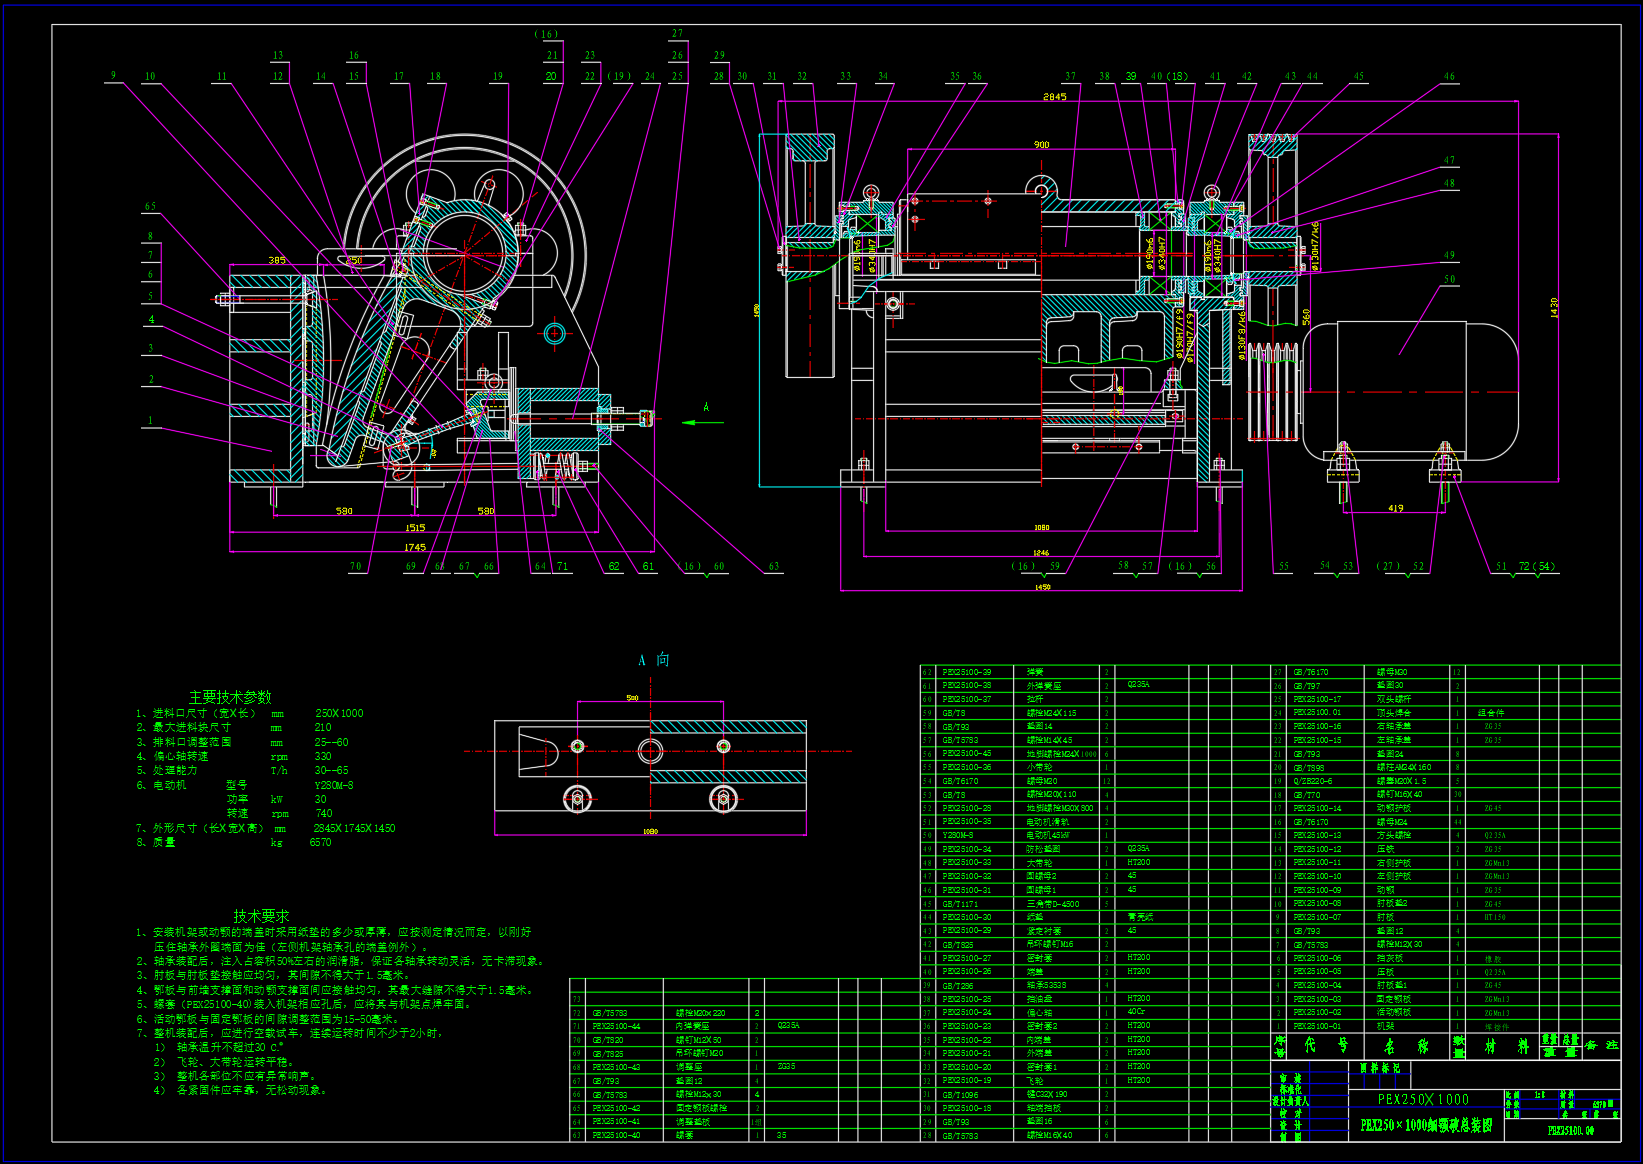
Task: Select parts list column header 材料
Action: pyautogui.click(x=1507, y=1045)
